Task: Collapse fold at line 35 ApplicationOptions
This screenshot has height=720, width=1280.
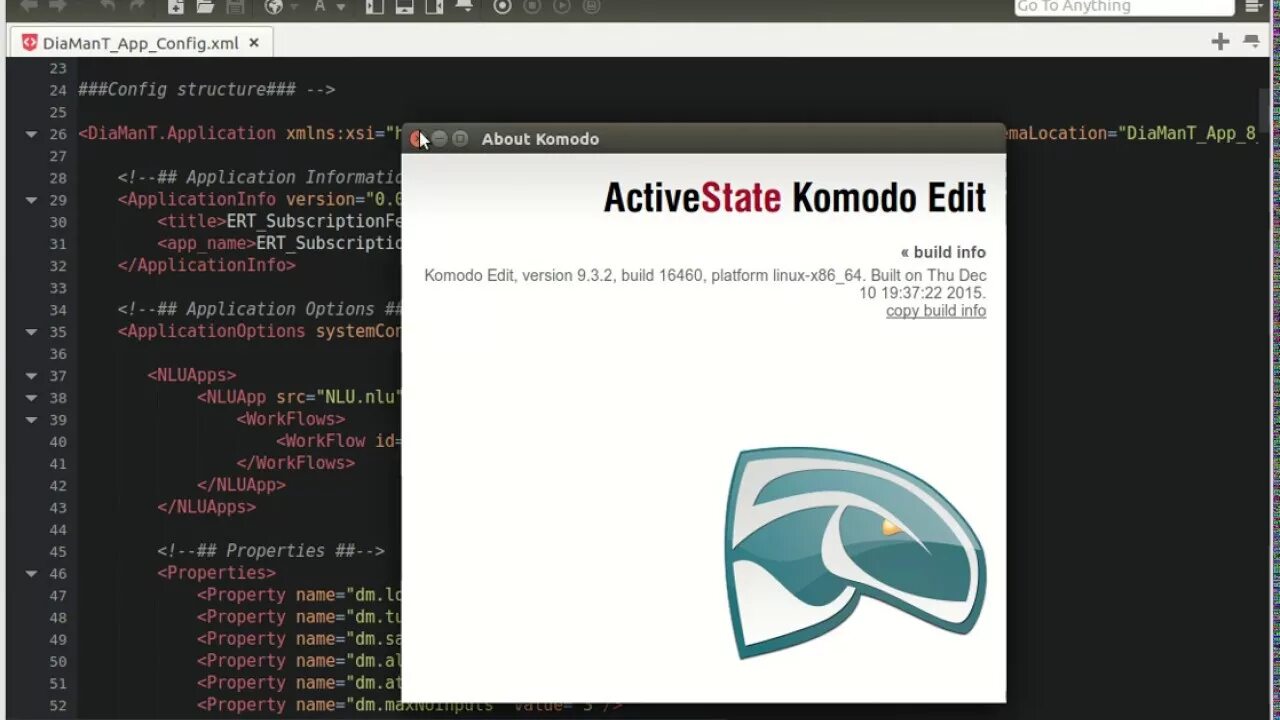Action: 31,332
